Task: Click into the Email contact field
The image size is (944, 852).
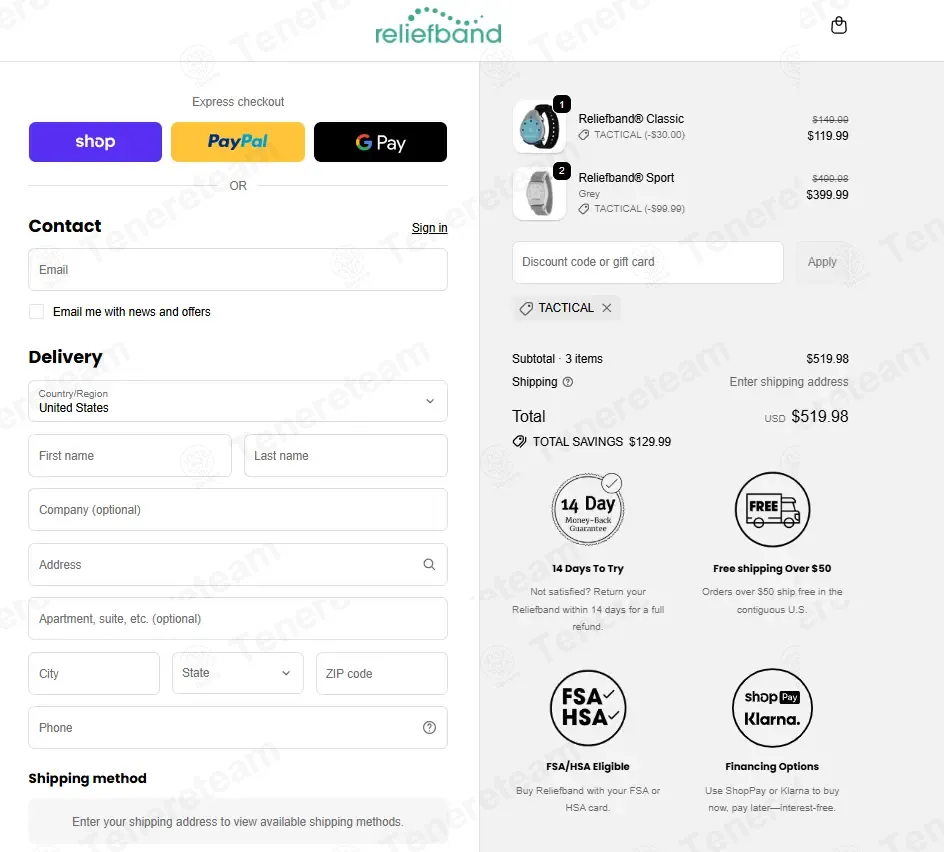Action: pyautogui.click(x=238, y=270)
